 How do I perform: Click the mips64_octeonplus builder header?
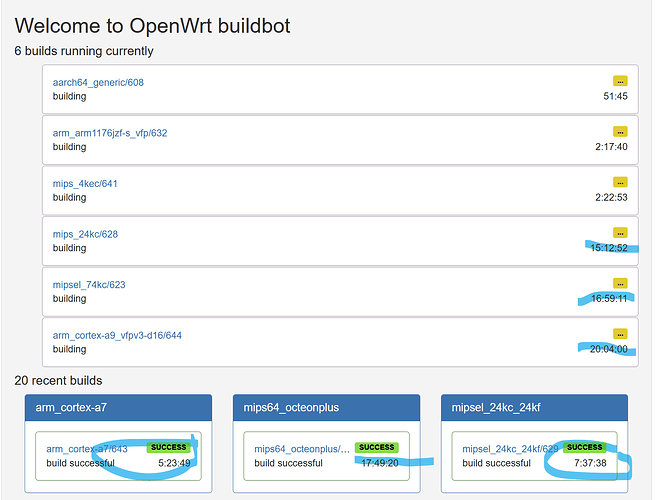[x=326, y=407]
